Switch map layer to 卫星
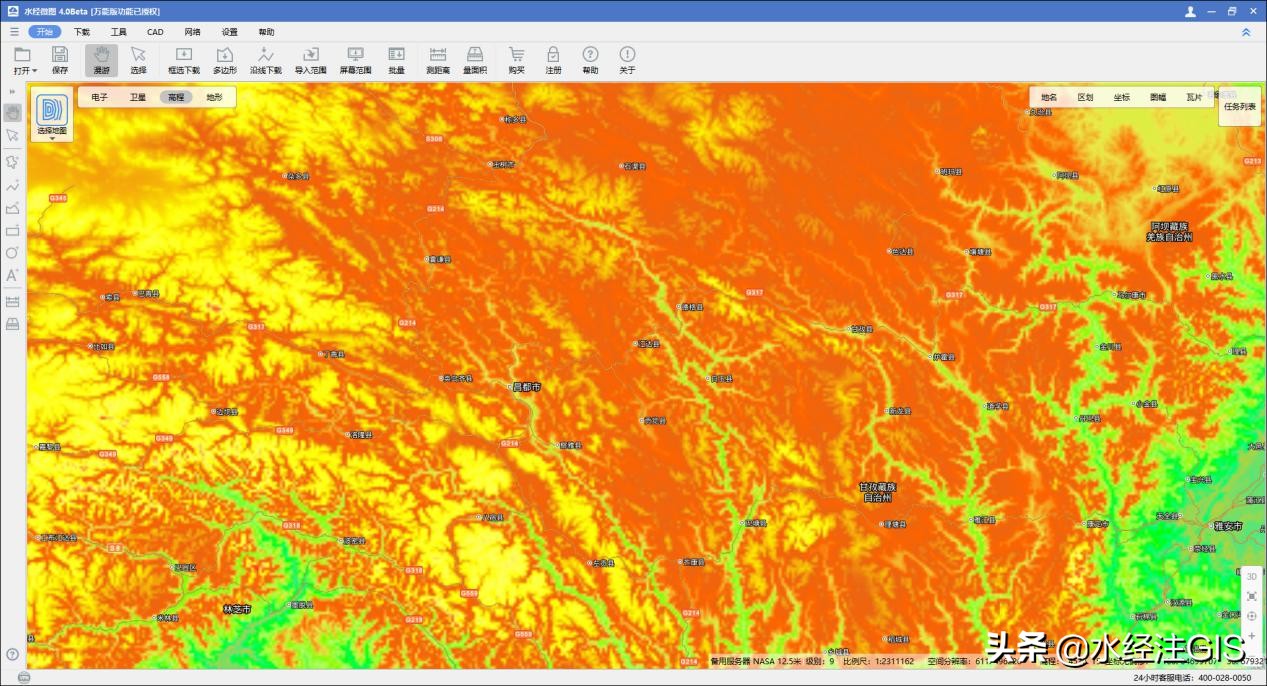1267x686 pixels. coord(138,97)
